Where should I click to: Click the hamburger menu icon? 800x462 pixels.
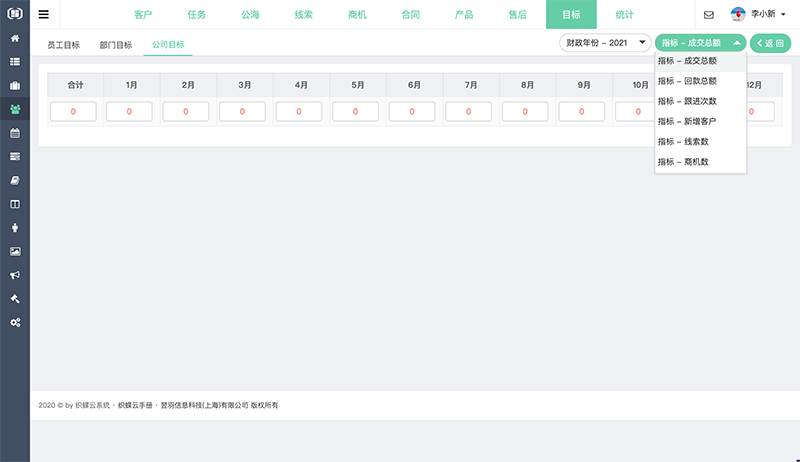point(43,15)
